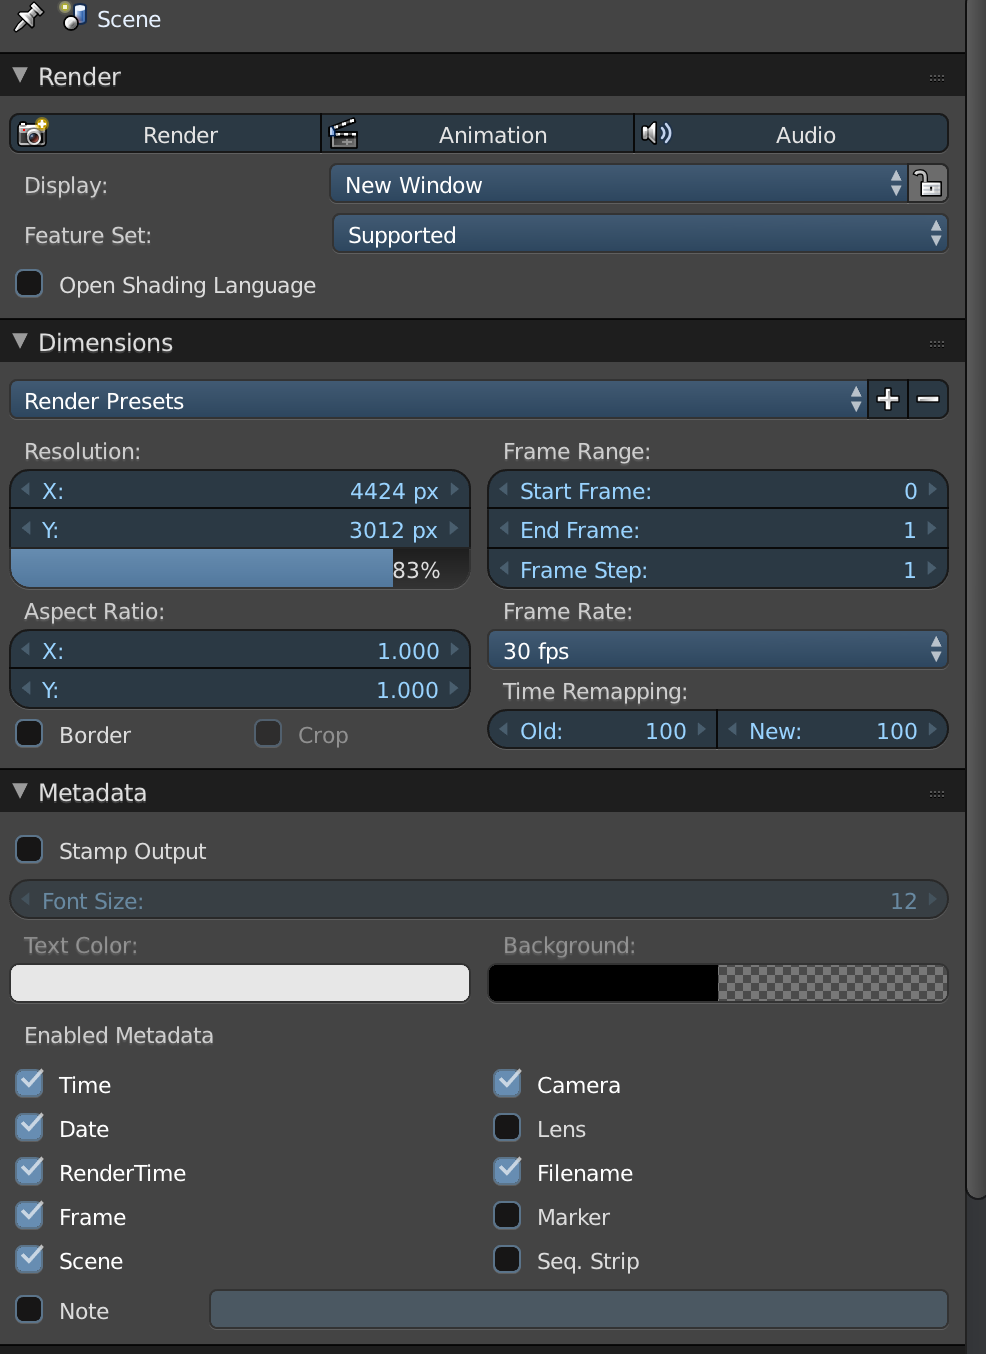Click the Dimensions panel drag grip
This screenshot has width=986, height=1354.
coord(937,343)
